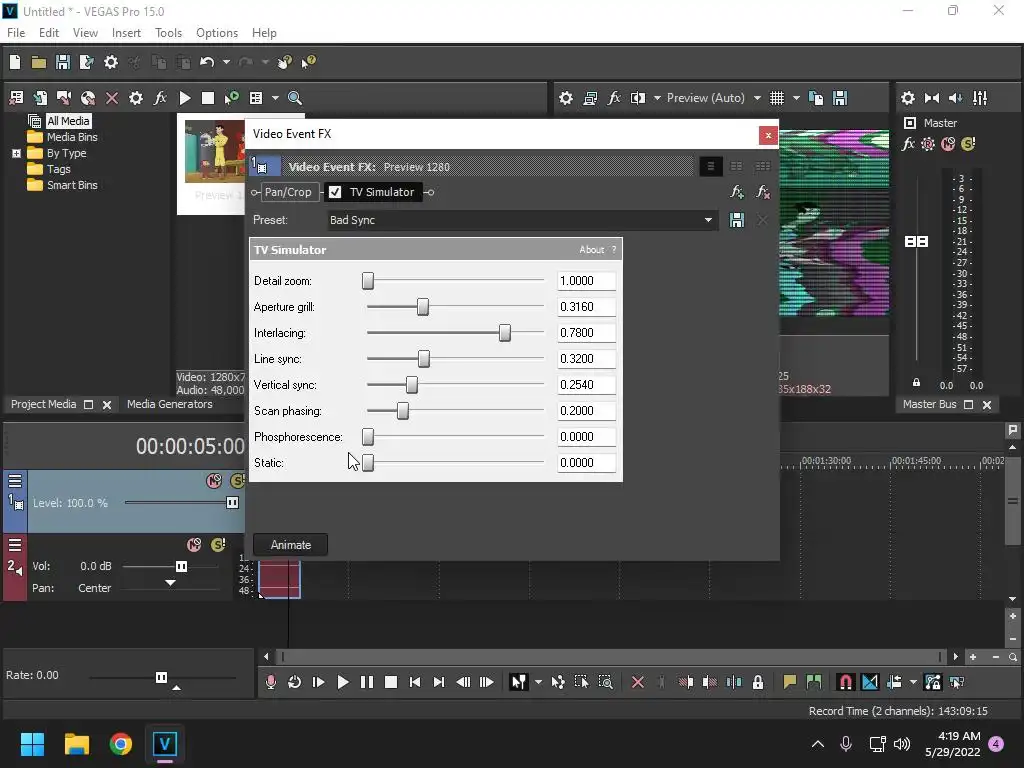The image size is (1024, 768).
Task: Toggle split screen view in preview
Action: (x=638, y=98)
